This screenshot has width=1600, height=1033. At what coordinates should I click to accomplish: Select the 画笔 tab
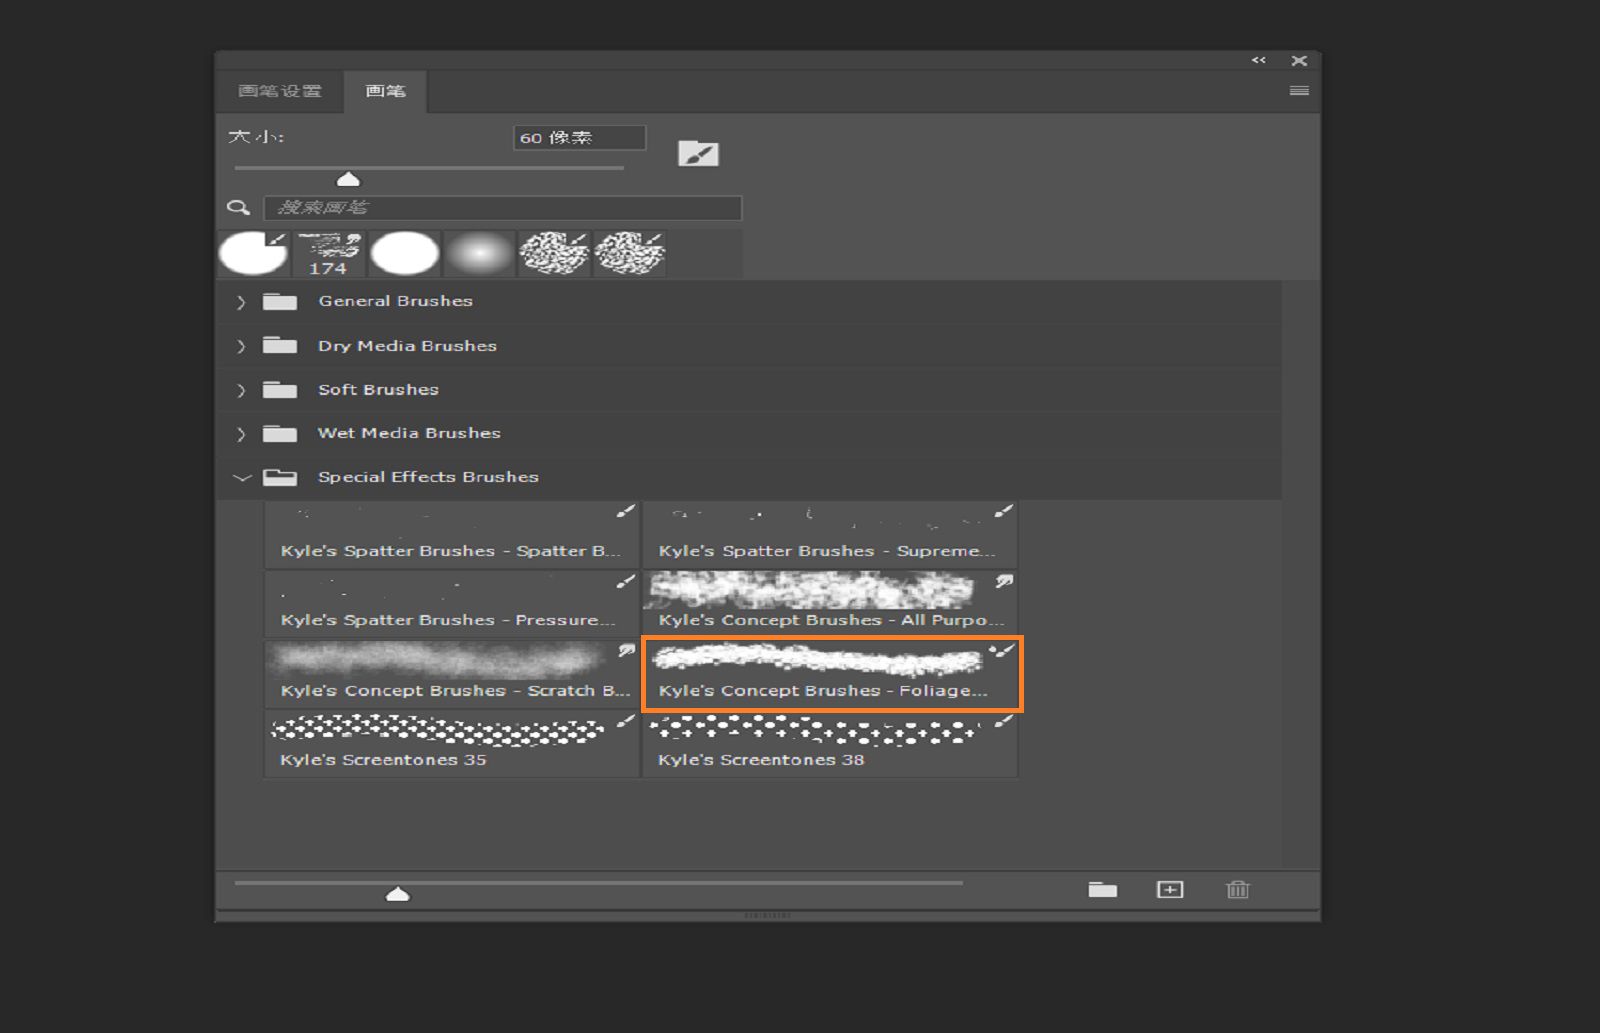point(386,91)
